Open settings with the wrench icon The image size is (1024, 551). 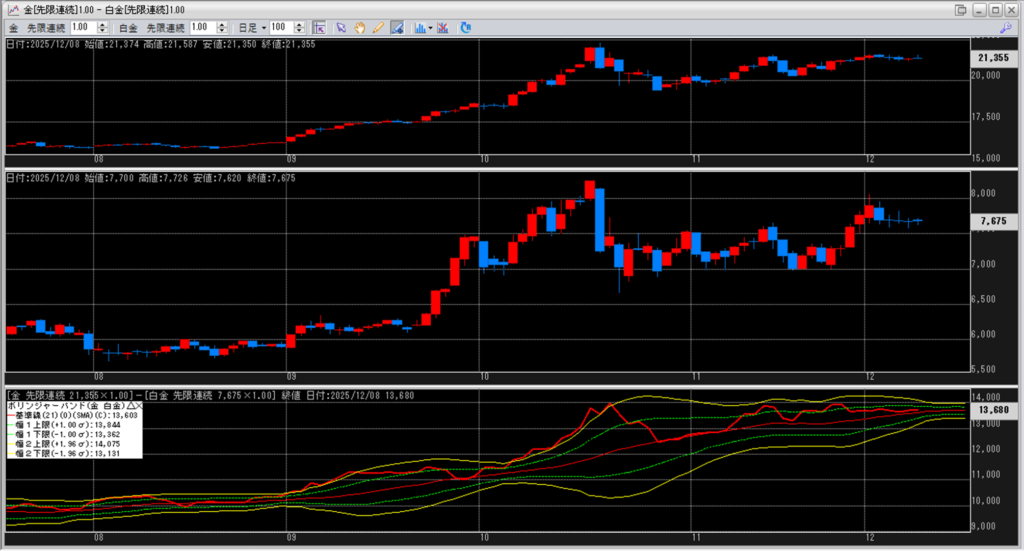coord(1006,27)
